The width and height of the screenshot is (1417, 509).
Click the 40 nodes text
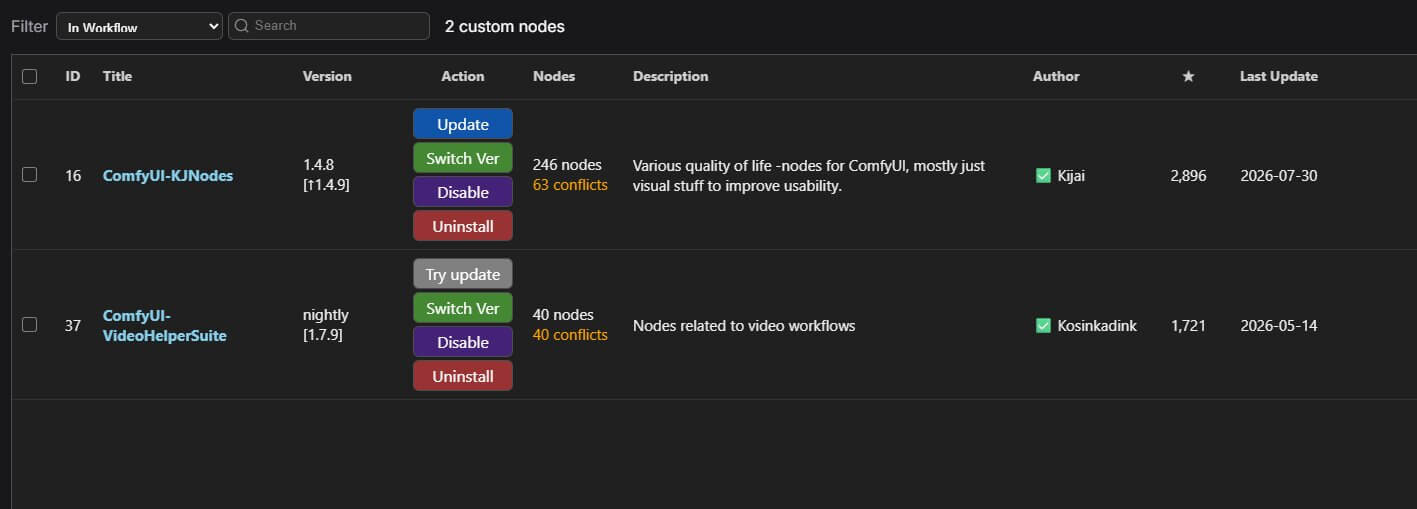click(x=563, y=315)
